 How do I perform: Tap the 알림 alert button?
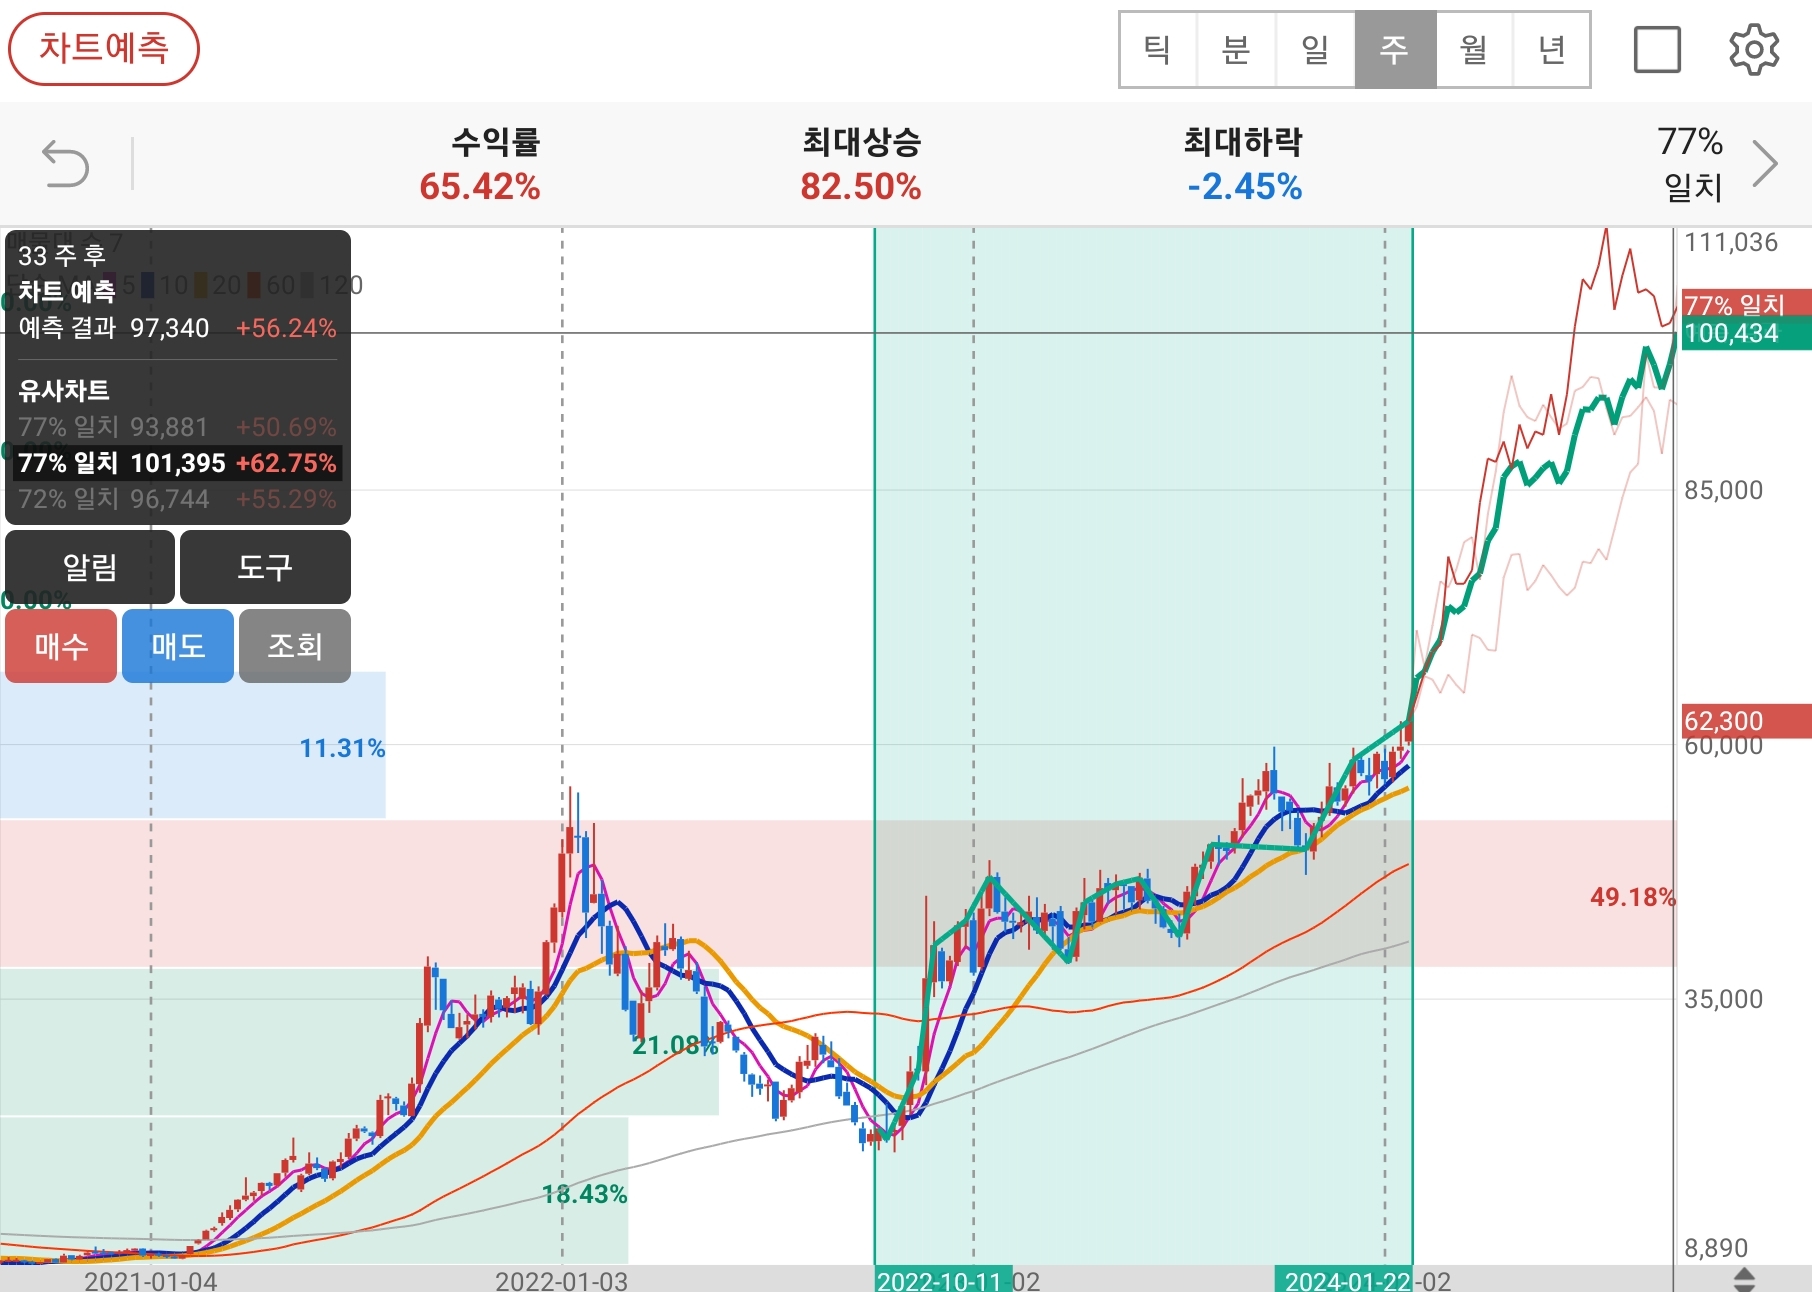pyautogui.click(x=90, y=567)
